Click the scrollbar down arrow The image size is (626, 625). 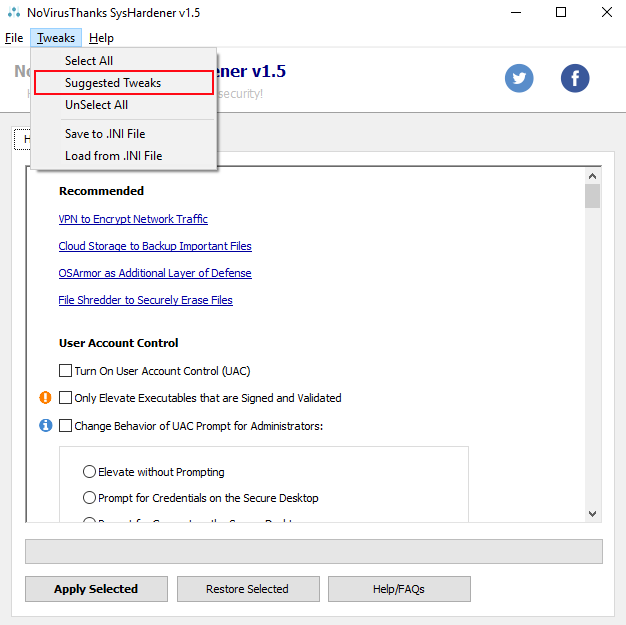point(592,514)
